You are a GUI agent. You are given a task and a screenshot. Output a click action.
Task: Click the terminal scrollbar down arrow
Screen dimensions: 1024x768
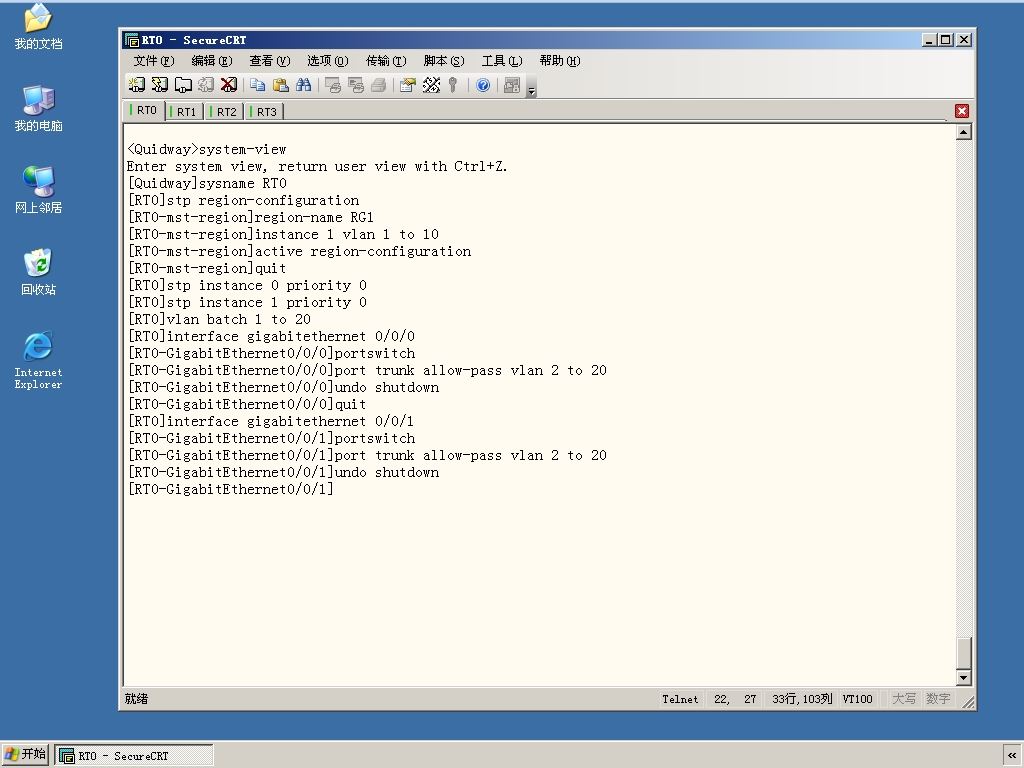click(963, 677)
